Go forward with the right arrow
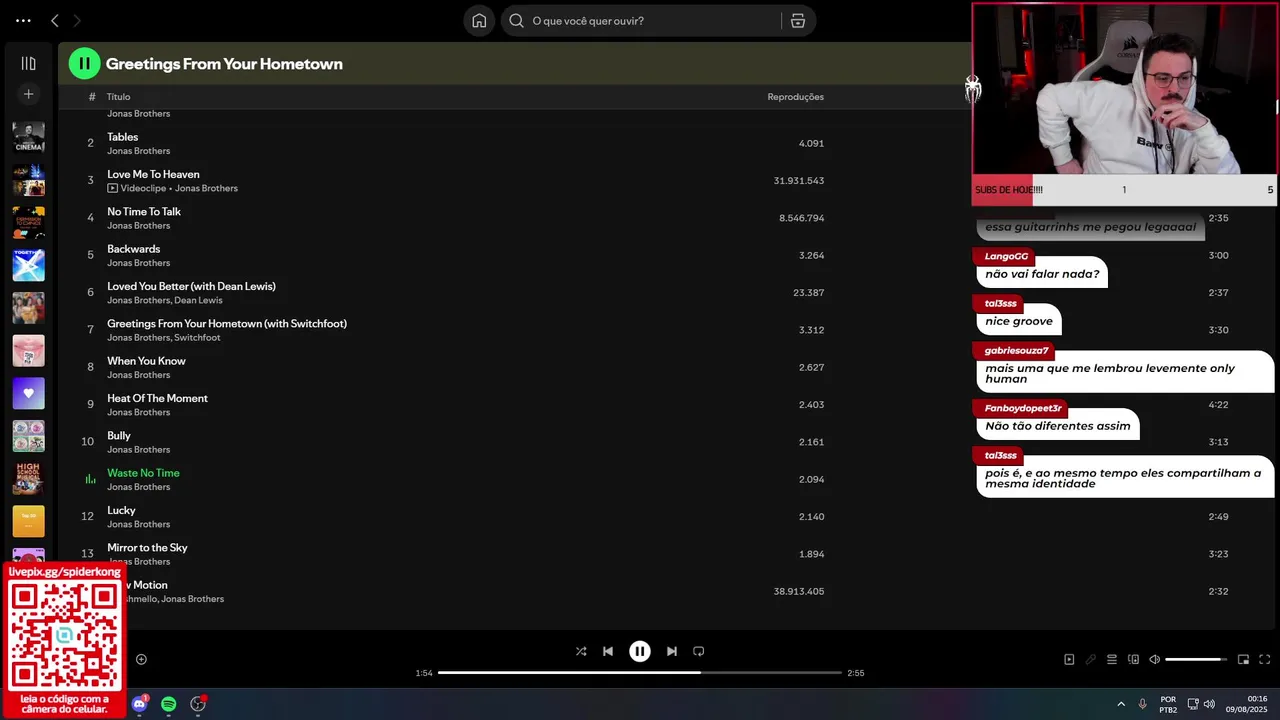 pos(77,20)
